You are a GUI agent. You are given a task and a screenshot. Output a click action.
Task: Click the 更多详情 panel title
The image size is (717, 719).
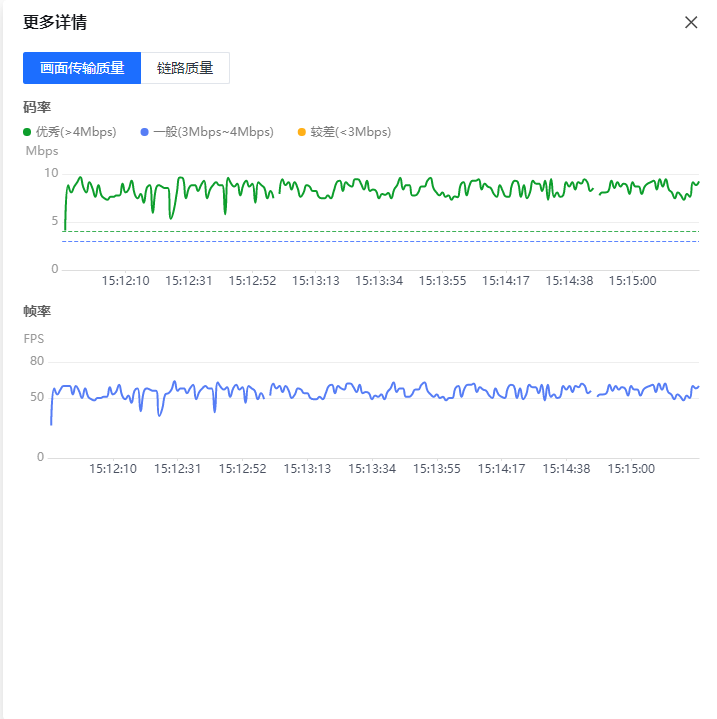point(55,22)
